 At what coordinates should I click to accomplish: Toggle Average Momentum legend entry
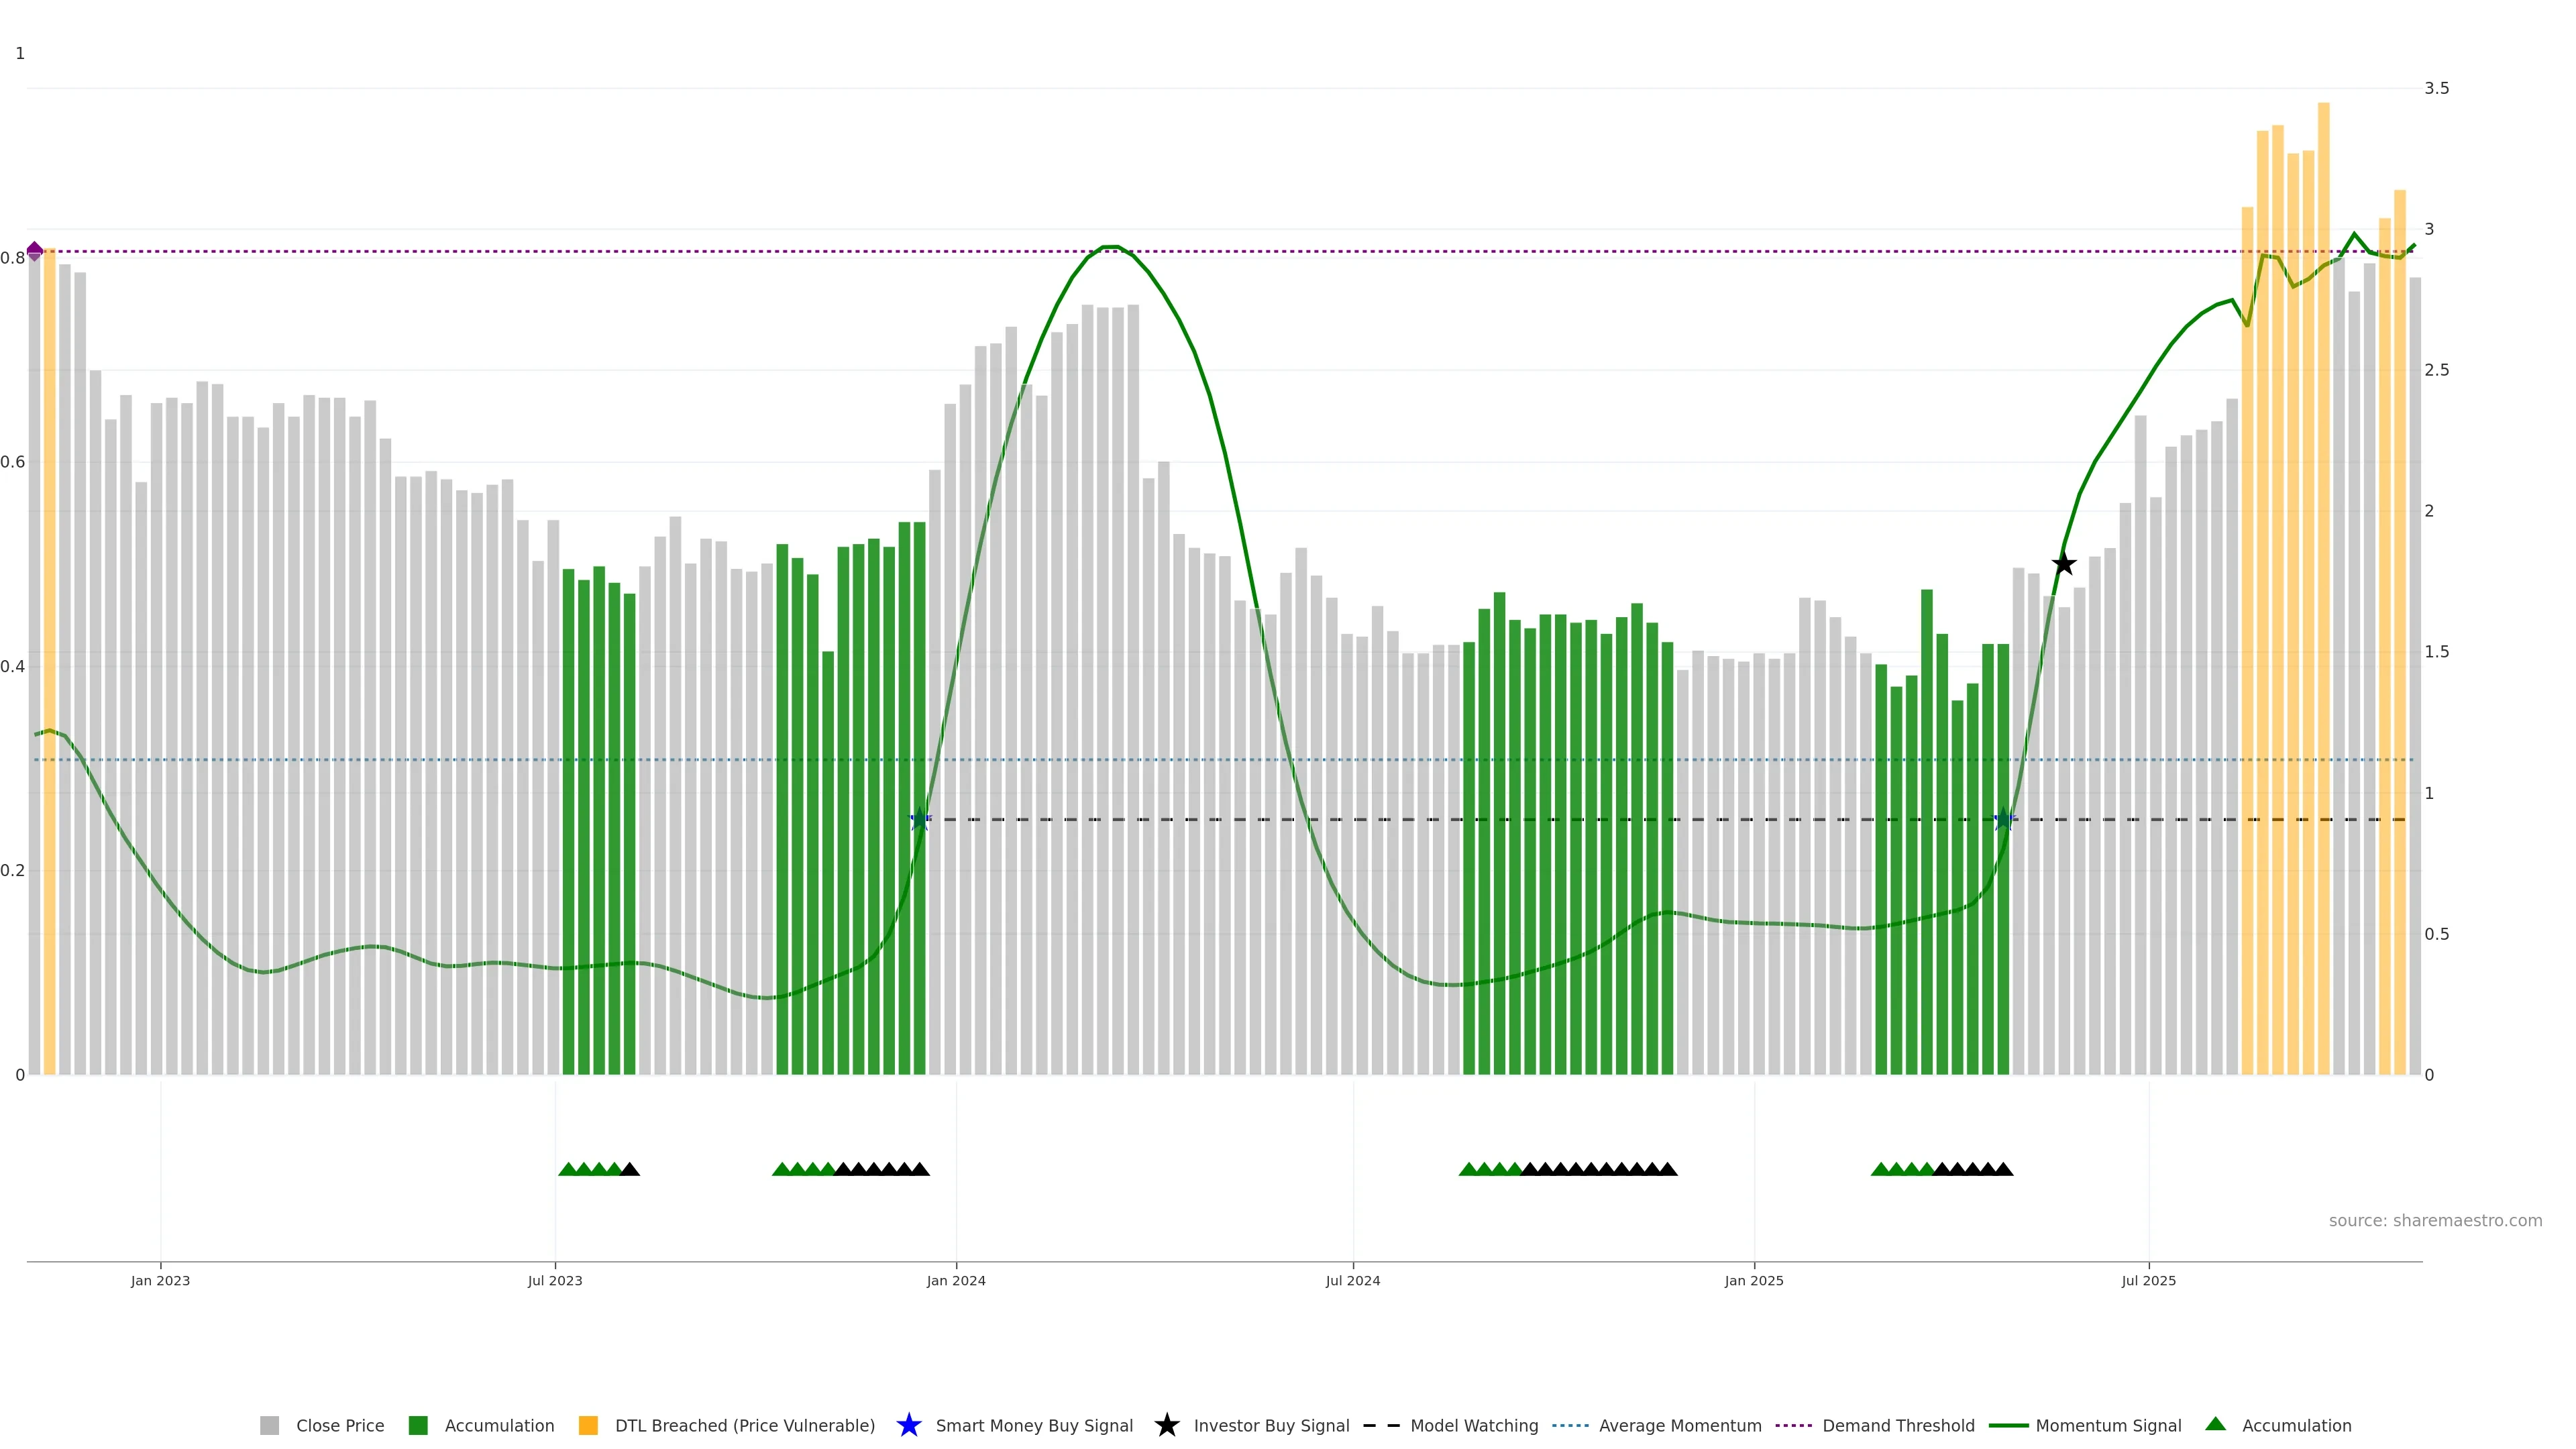click(x=1679, y=1425)
